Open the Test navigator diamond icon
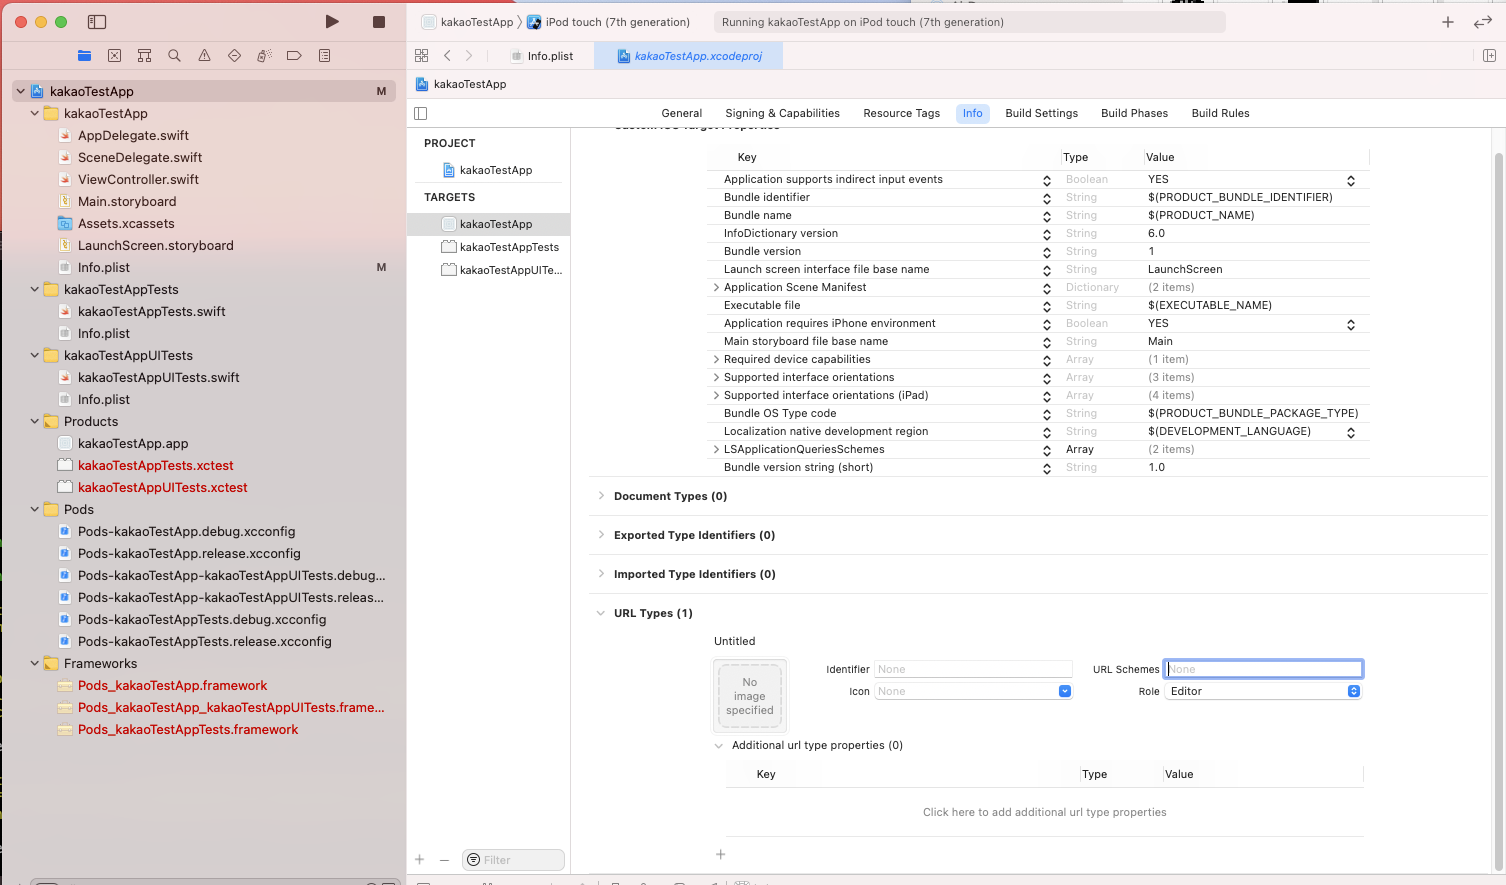The width and height of the screenshot is (1506, 885). pyautogui.click(x=234, y=56)
